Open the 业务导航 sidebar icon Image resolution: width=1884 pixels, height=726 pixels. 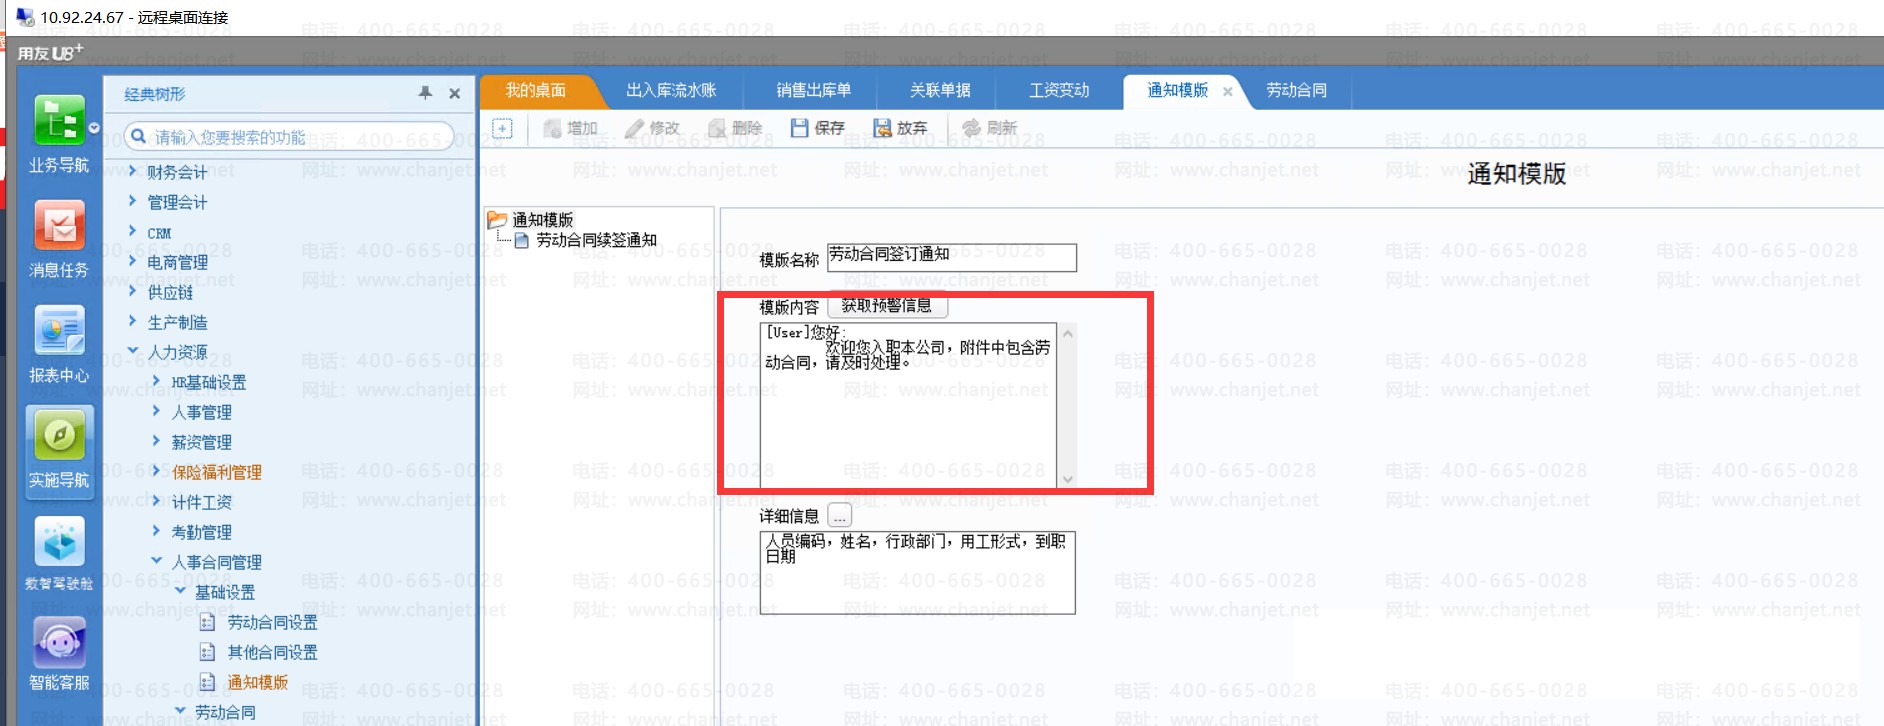click(x=59, y=134)
